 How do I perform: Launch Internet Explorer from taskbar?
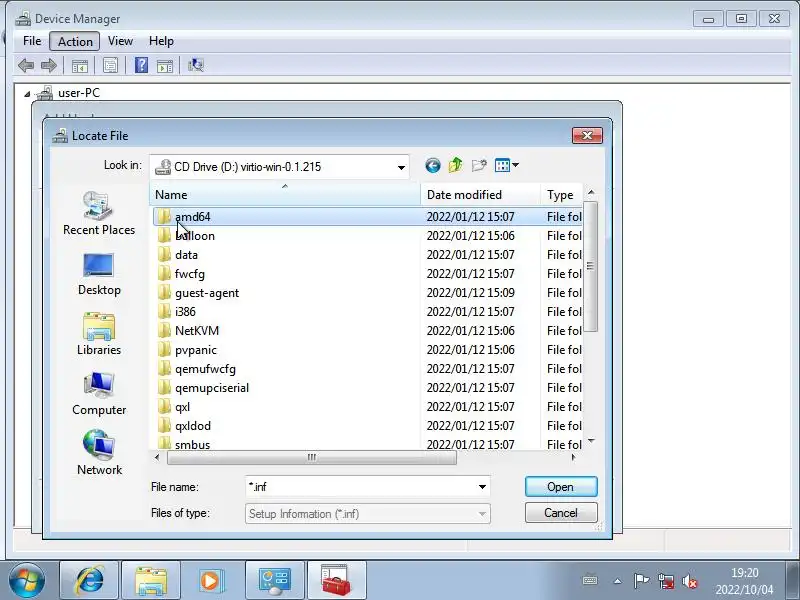tap(89, 581)
